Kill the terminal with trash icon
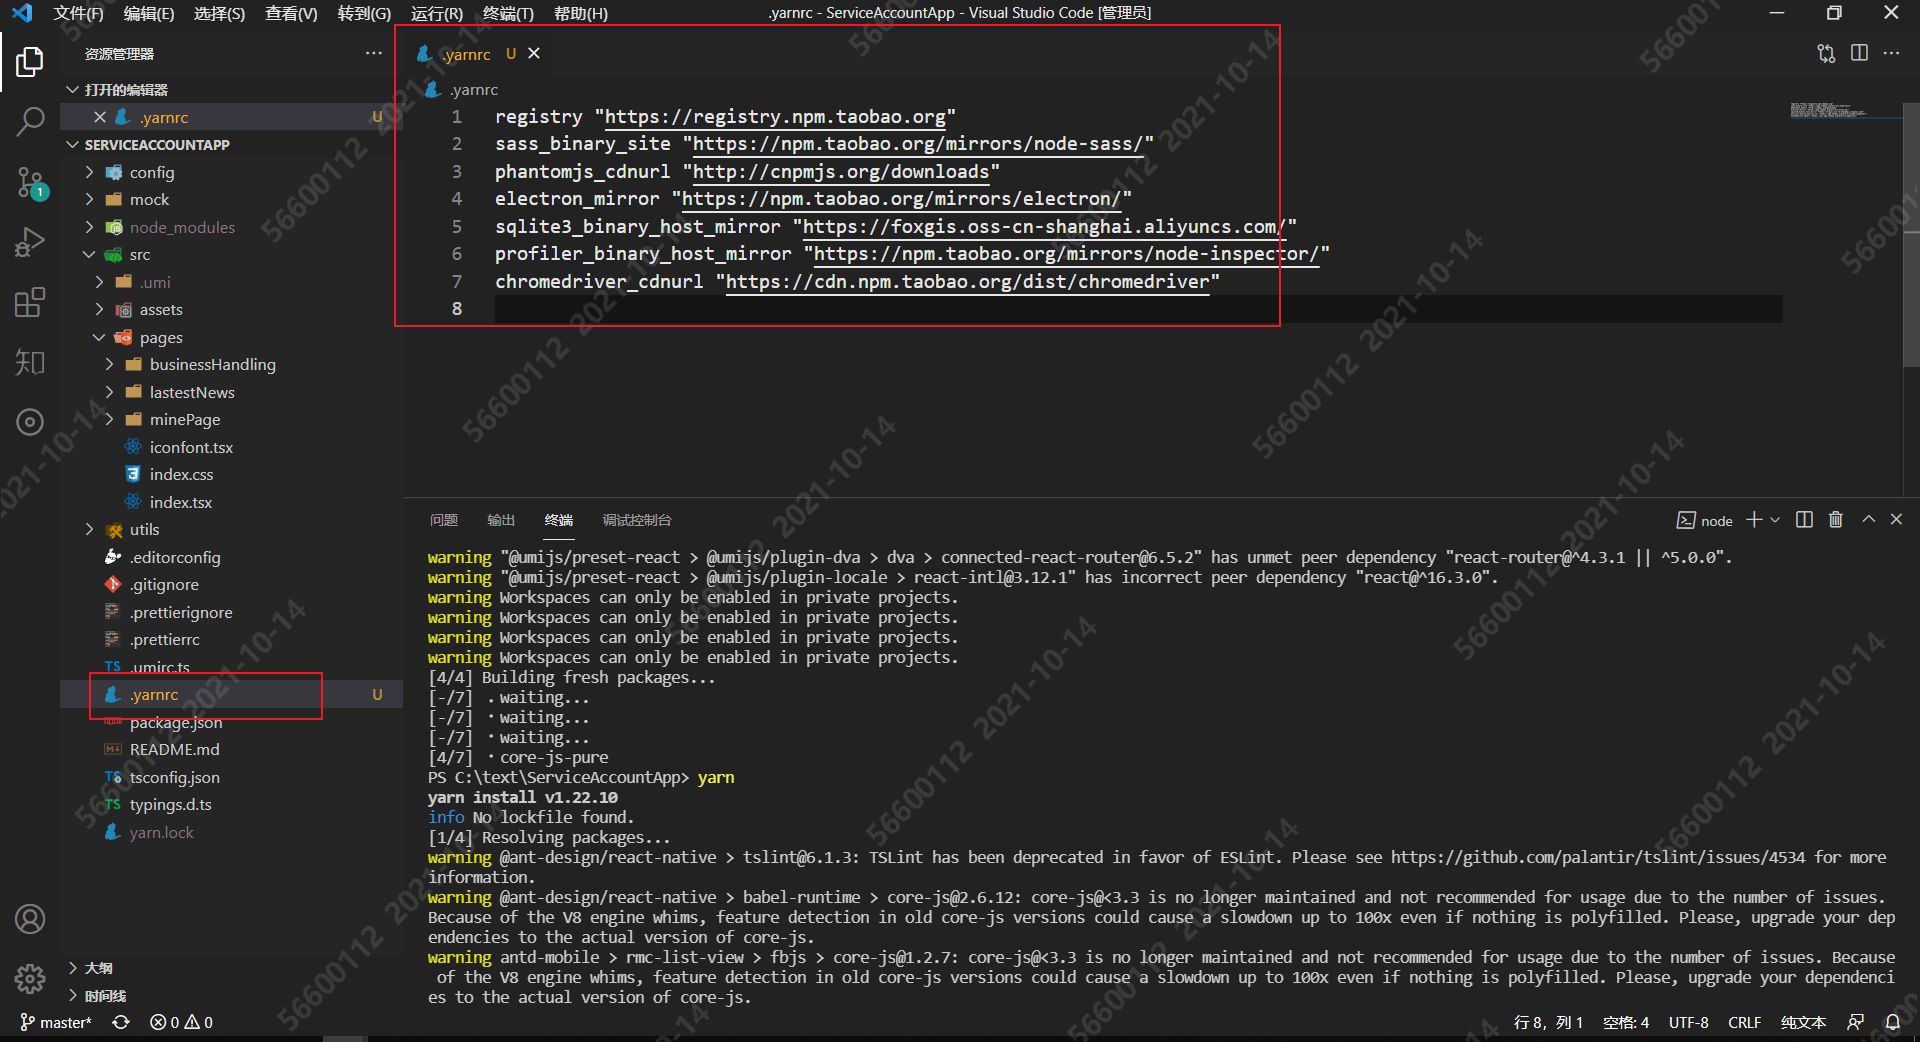 (x=1834, y=520)
